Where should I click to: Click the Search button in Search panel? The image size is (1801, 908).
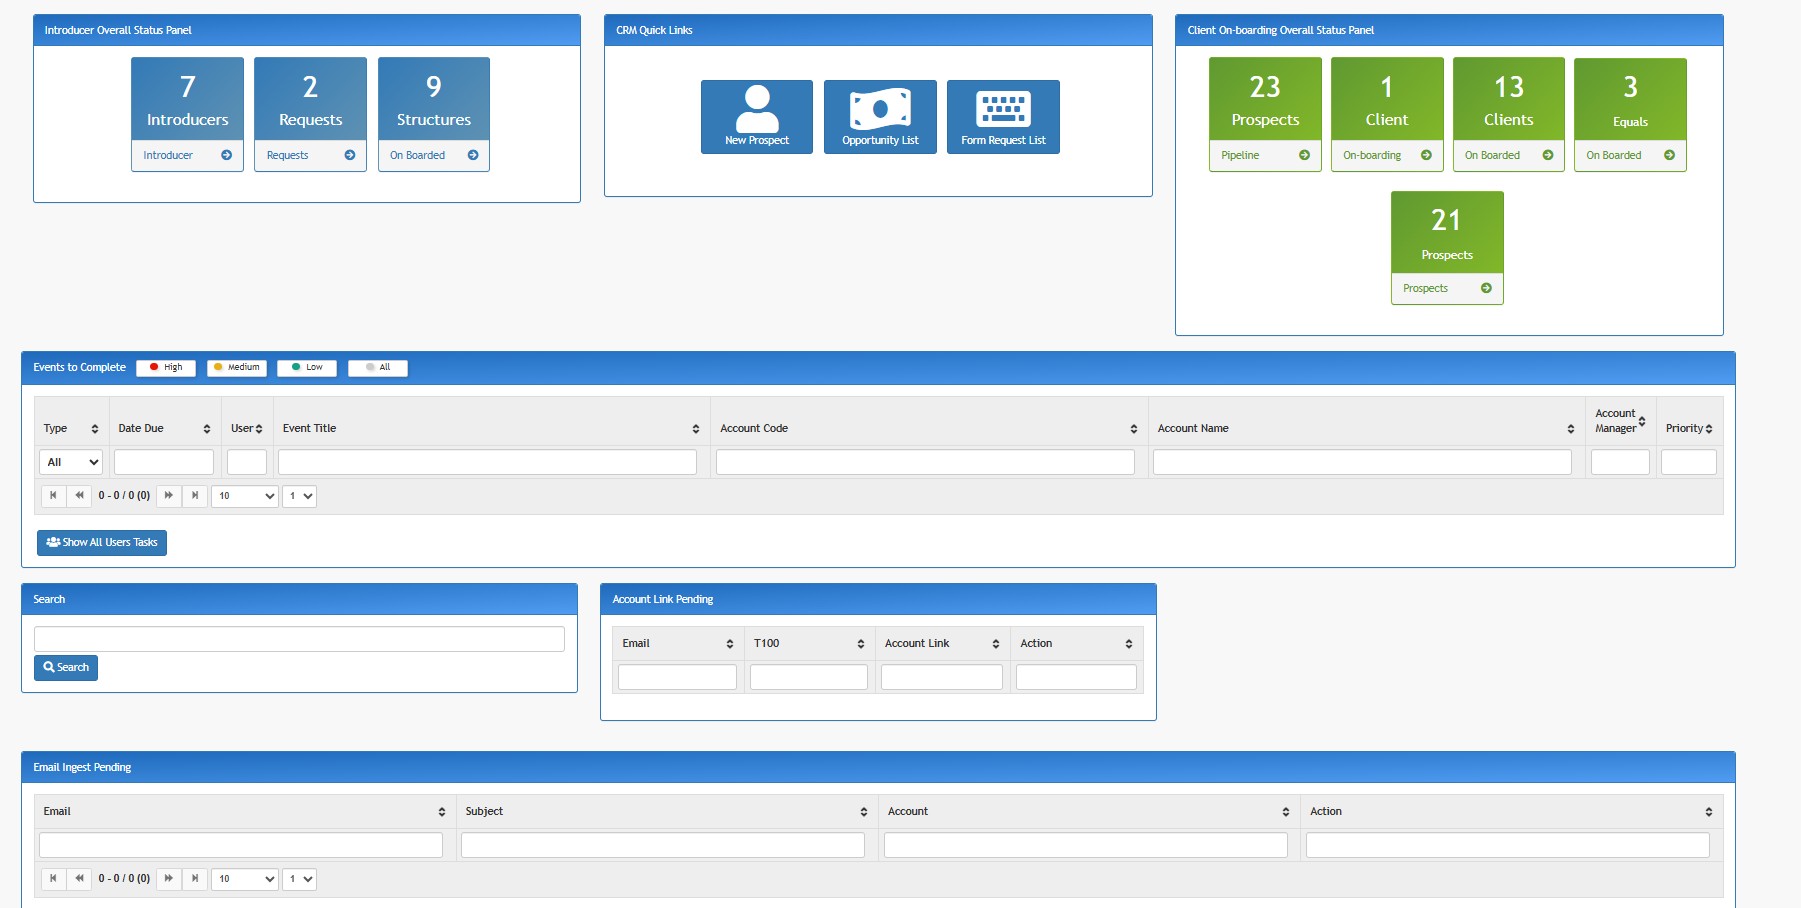65,667
